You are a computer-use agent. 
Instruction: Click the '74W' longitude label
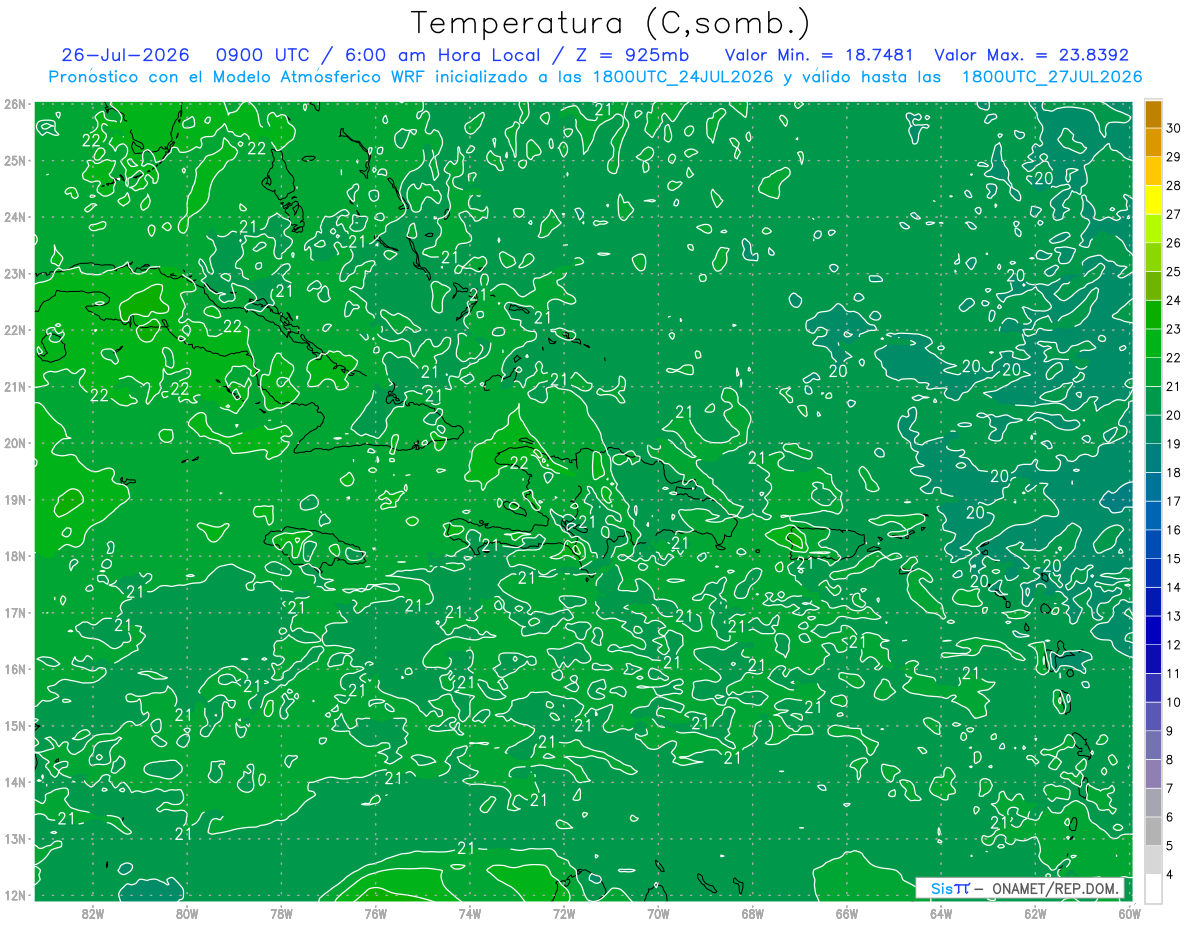pos(470,913)
